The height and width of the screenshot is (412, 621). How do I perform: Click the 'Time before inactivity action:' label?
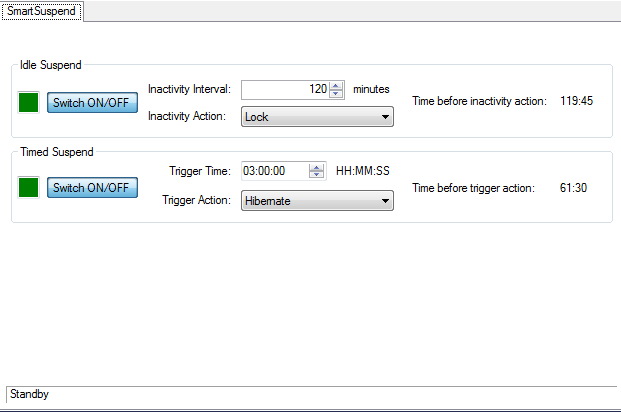(479, 101)
